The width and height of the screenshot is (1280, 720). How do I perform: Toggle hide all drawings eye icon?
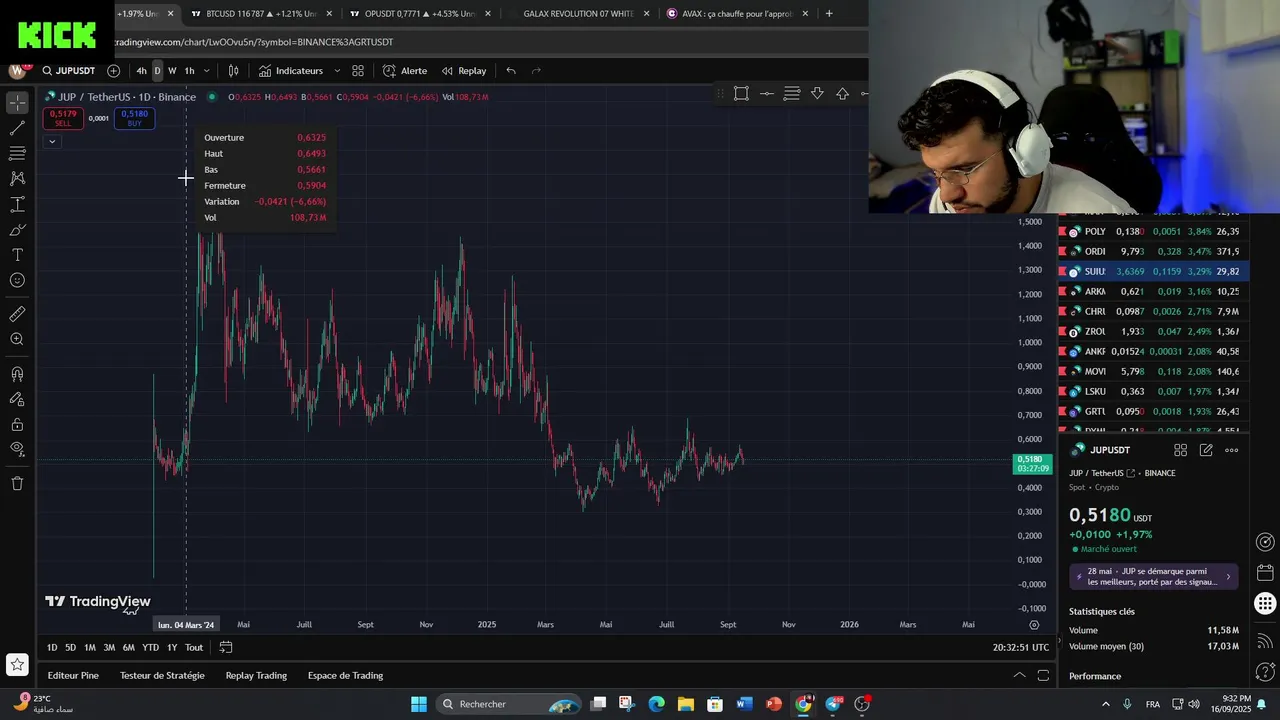(17, 450)
